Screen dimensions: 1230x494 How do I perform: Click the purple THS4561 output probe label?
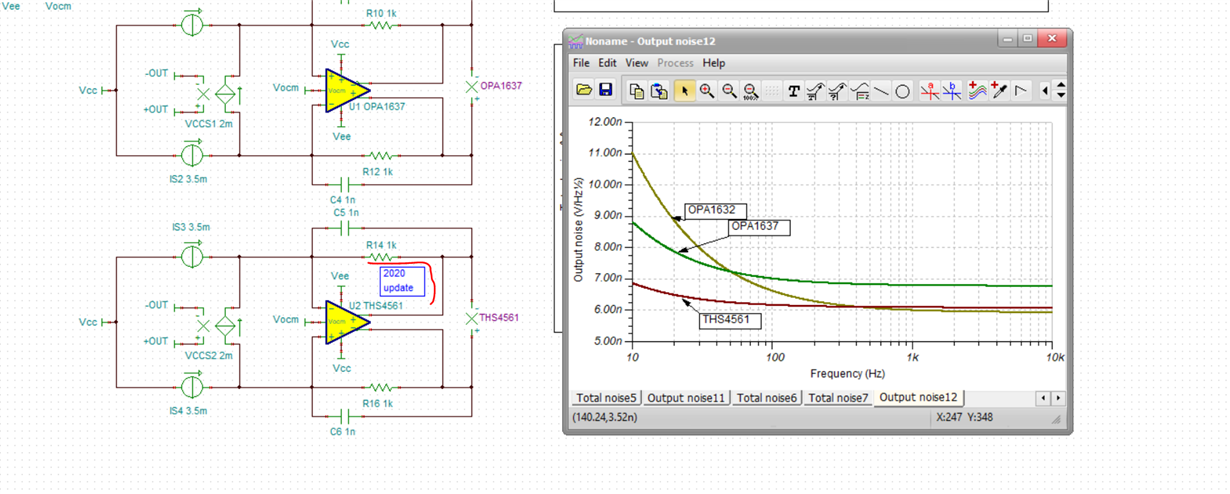point(501,318)
